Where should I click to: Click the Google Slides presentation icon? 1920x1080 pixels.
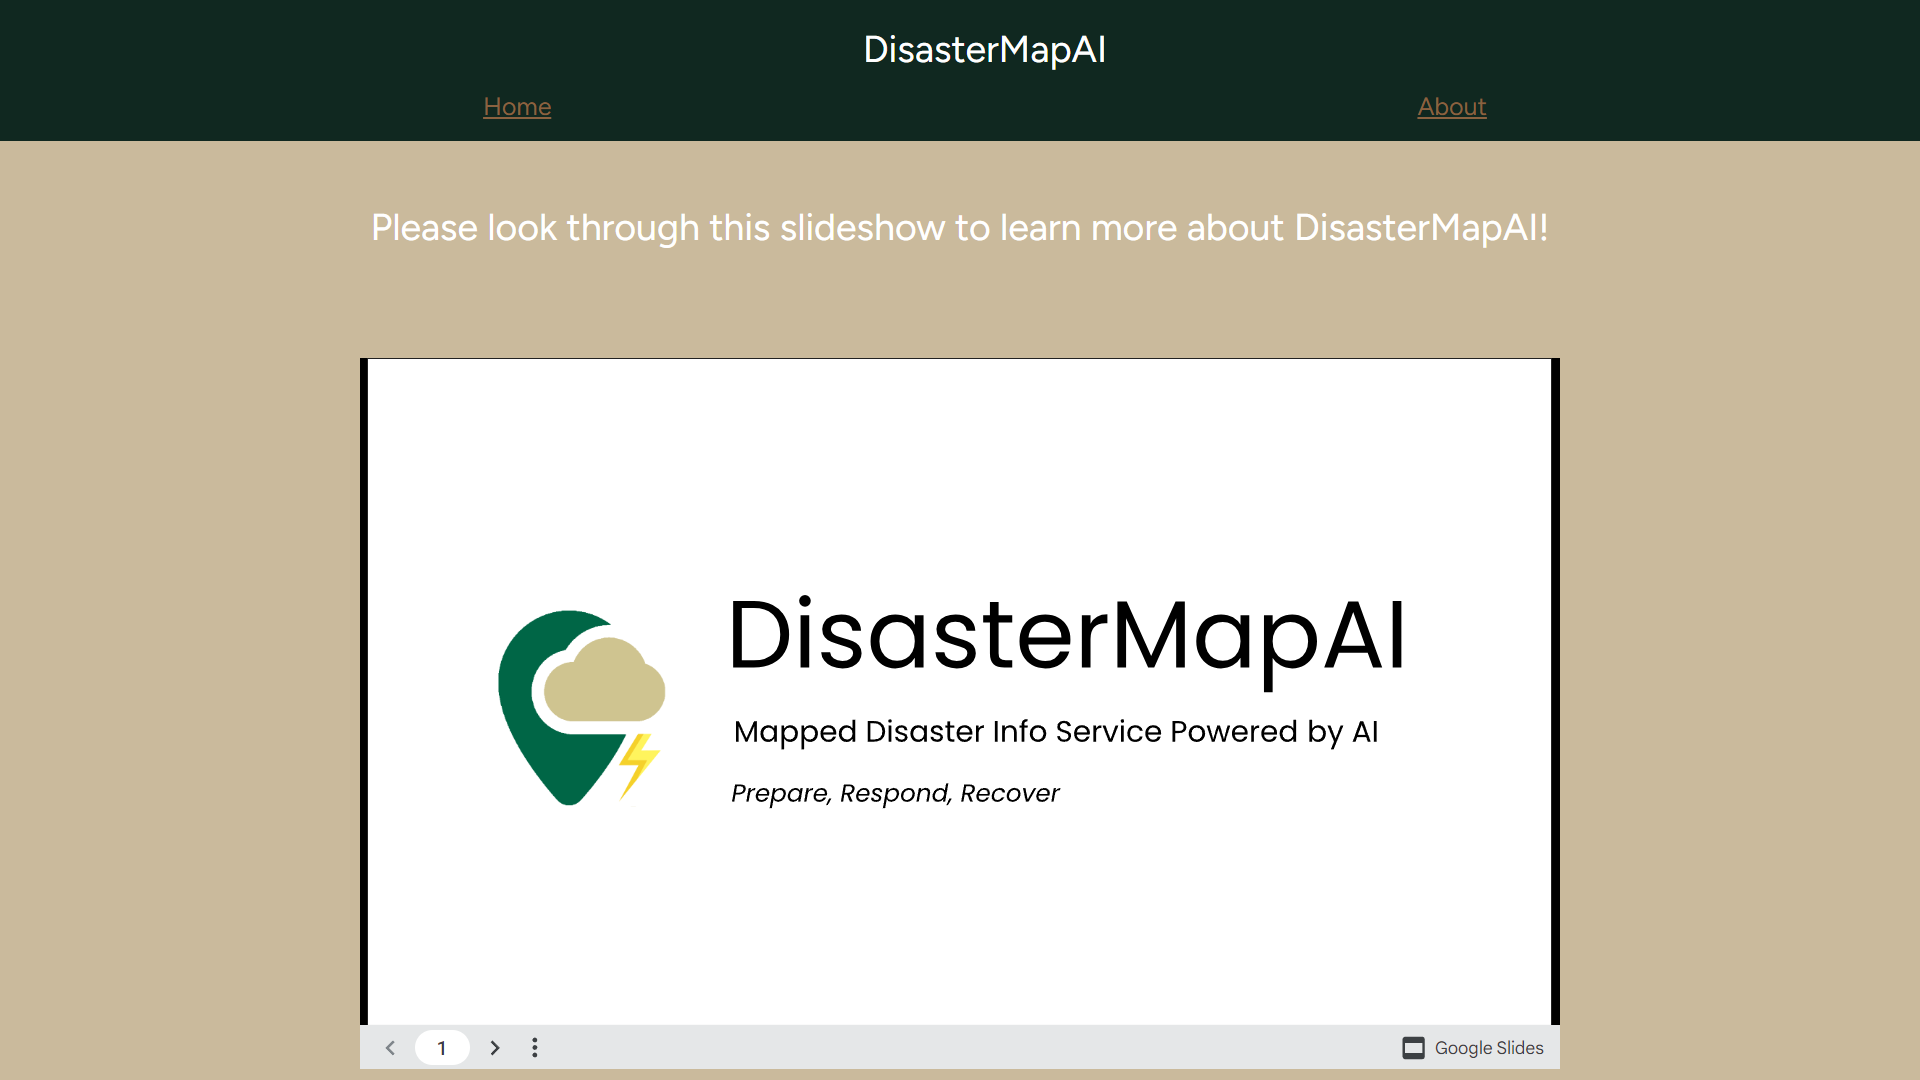pyautogui.click(x=1413, y=1048)
